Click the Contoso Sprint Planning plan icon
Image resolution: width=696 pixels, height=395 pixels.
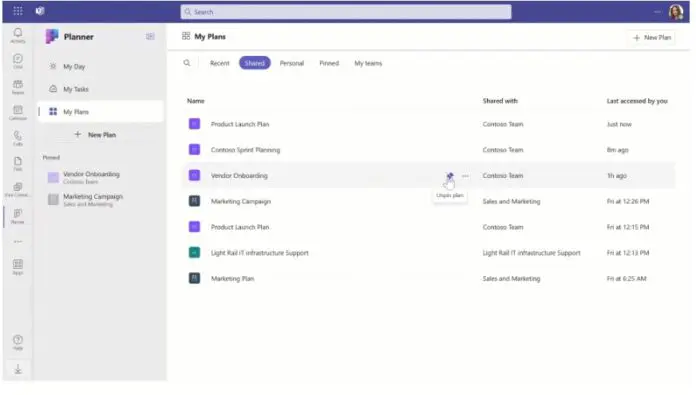point(194,150)
